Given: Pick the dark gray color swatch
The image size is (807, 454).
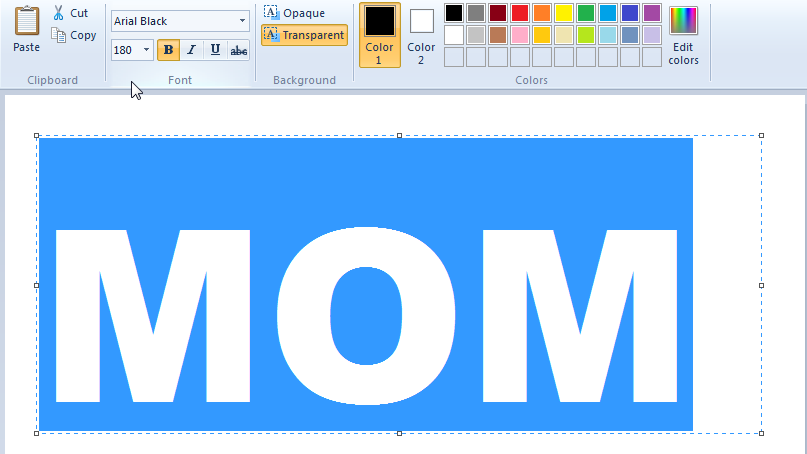Looking at the screenshot, I should [476, 13].
